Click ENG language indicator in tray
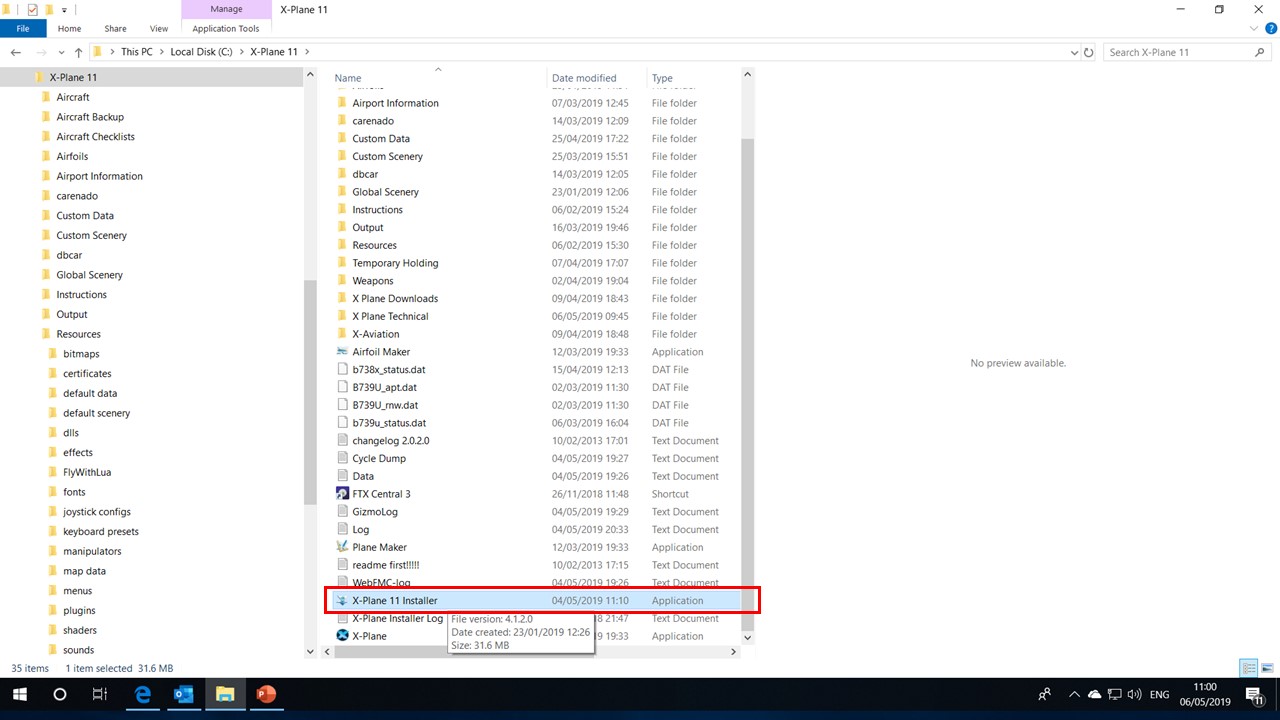Screen dimensions: 1280x720 click(x=1160, y=694)
